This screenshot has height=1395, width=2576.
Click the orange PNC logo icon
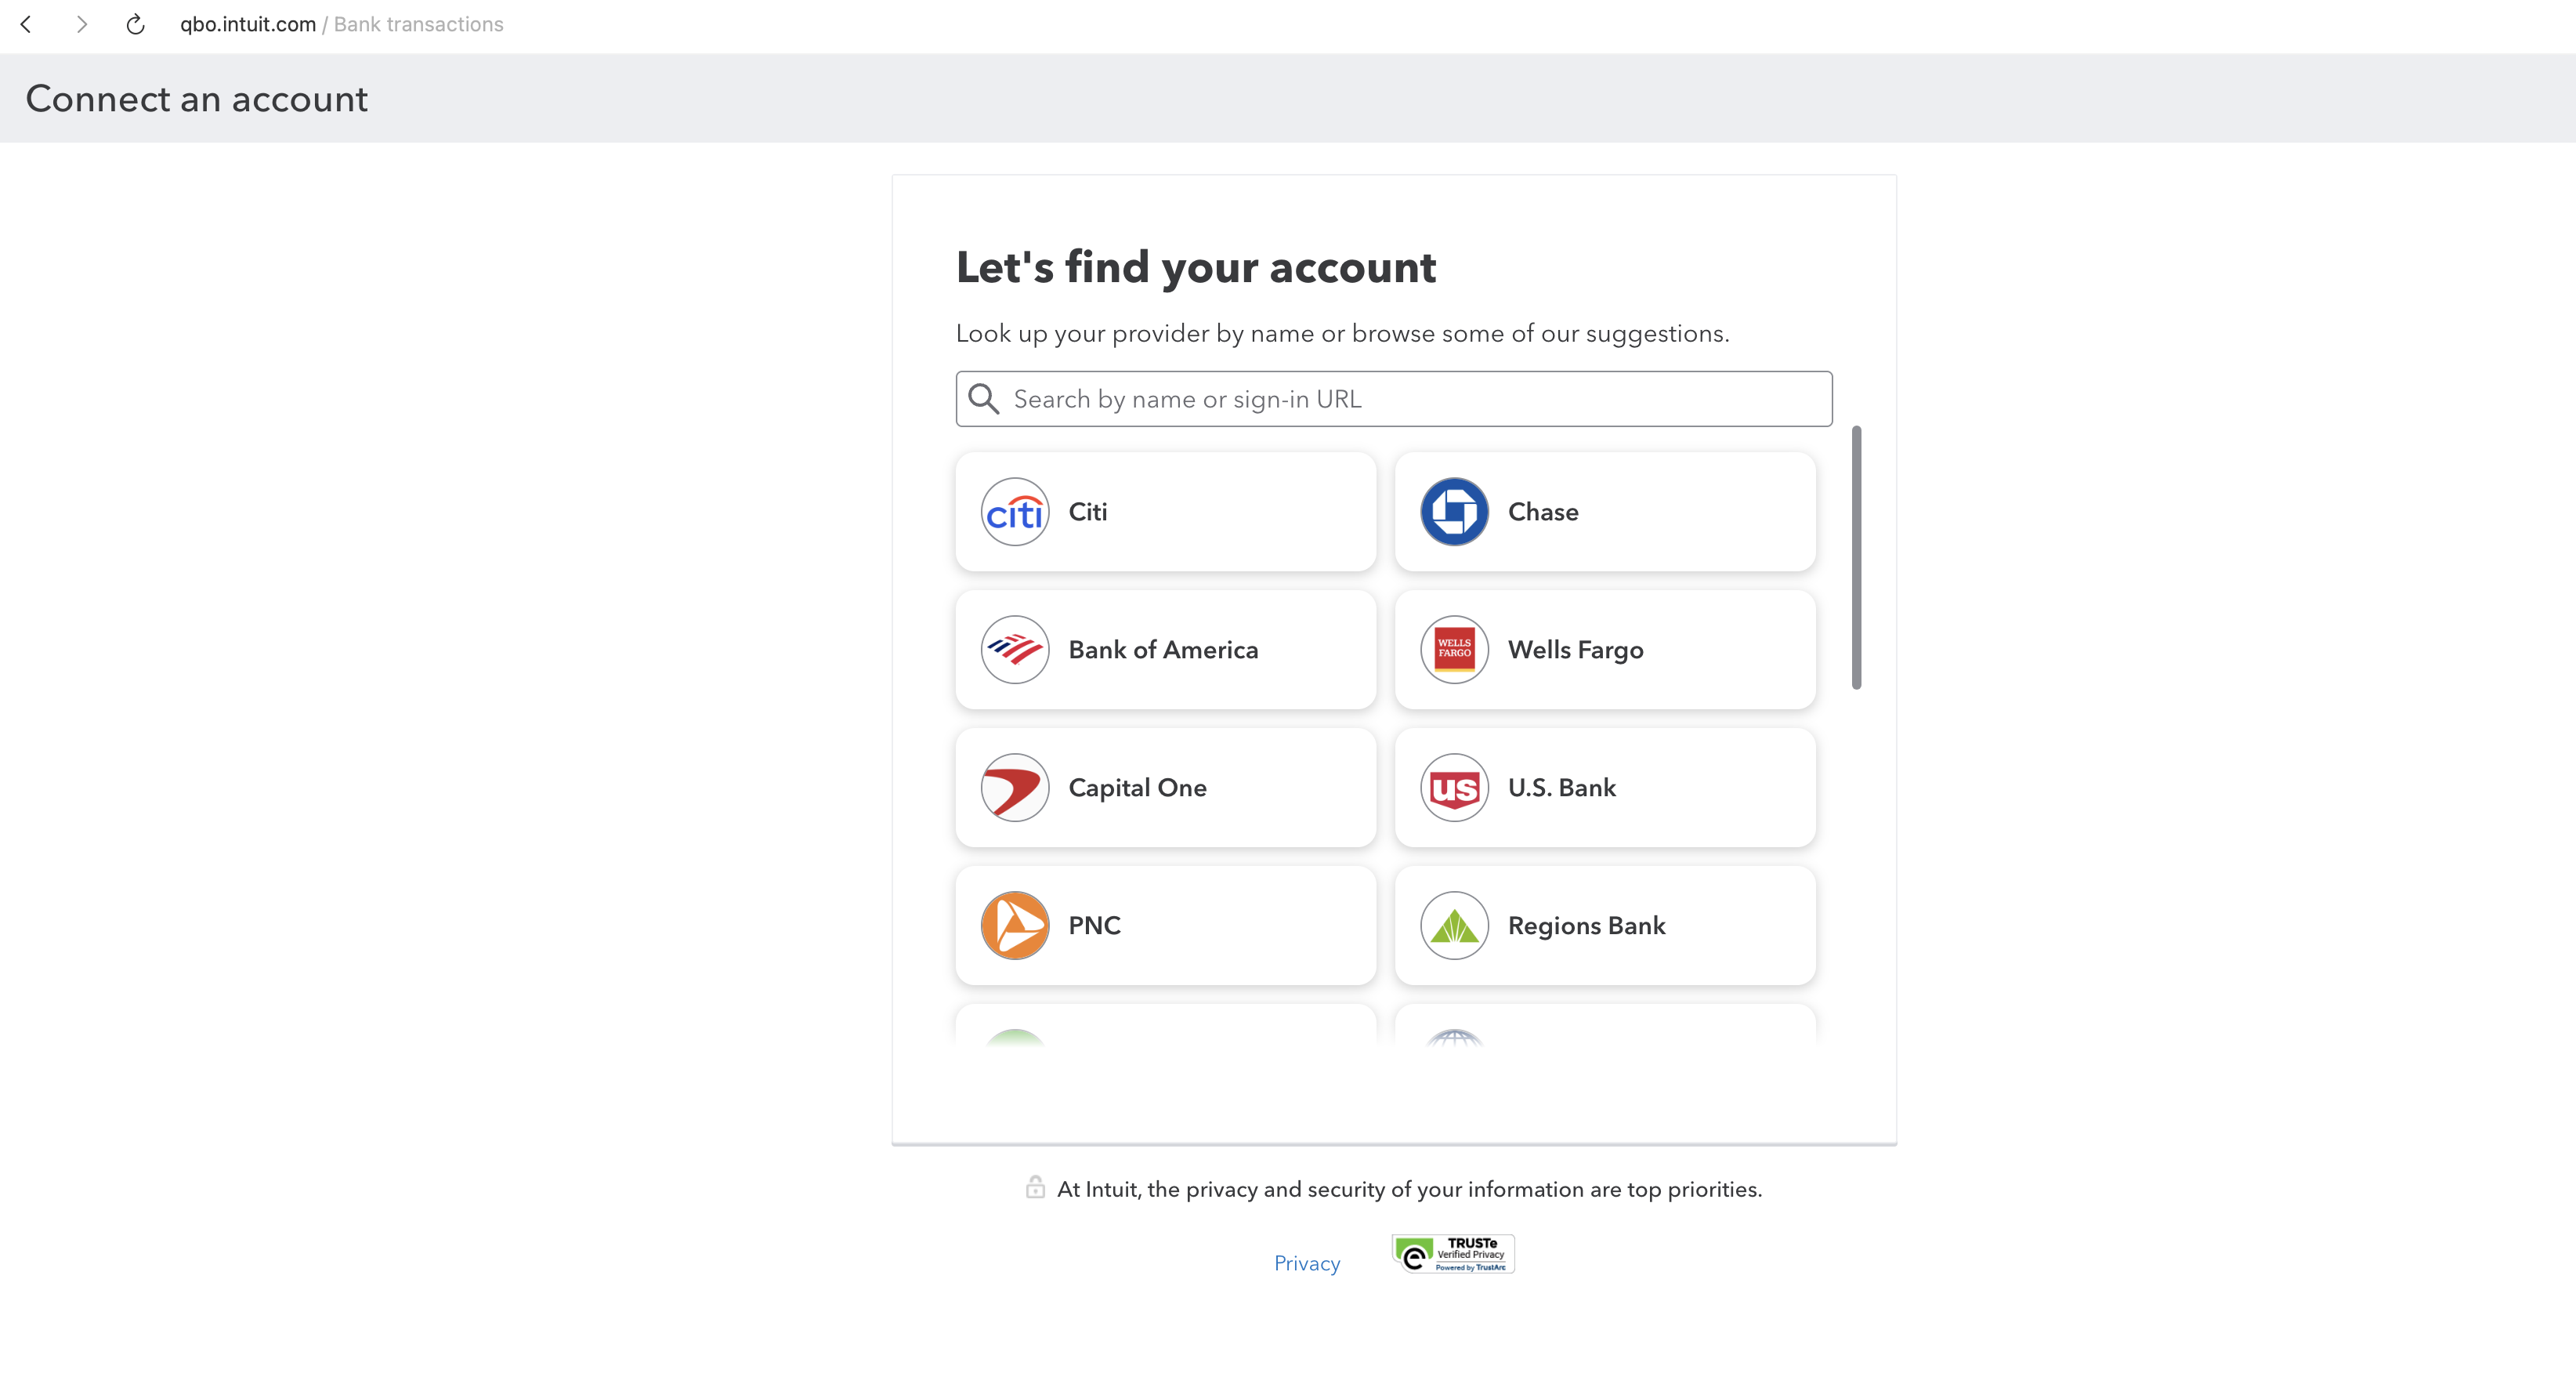[1014, 925]
